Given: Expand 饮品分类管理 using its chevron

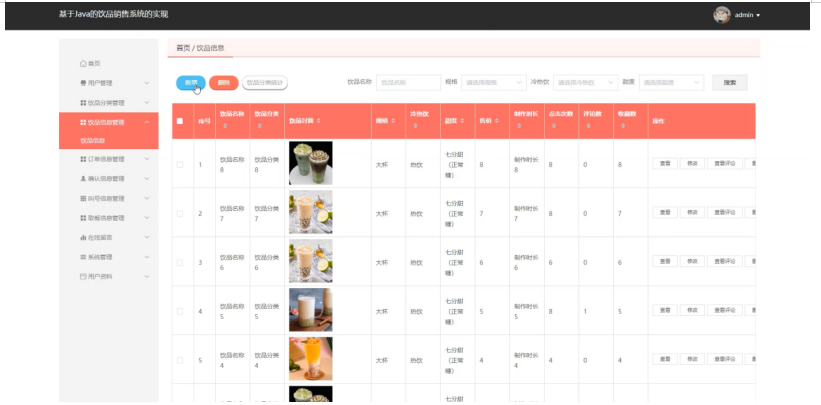Looking at the screenshot, I should tap(147, 103).
